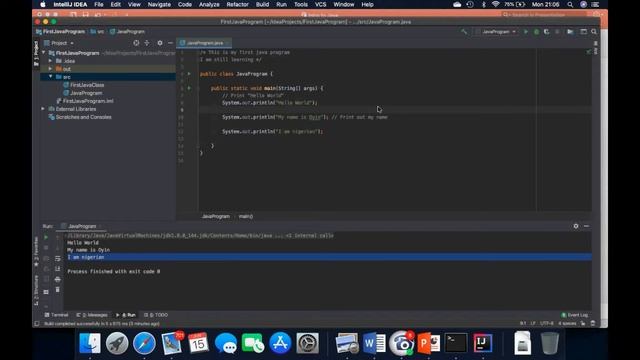Open the Analyze menu

point(209,4)
